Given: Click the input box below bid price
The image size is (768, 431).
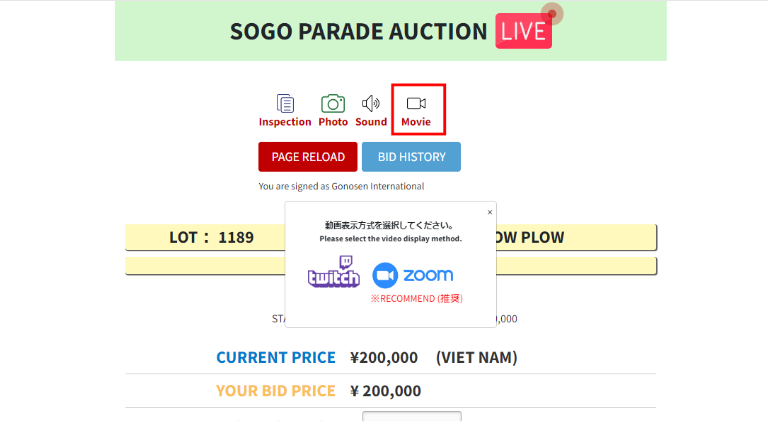Looking at the screenshot, I should (411, 420).
